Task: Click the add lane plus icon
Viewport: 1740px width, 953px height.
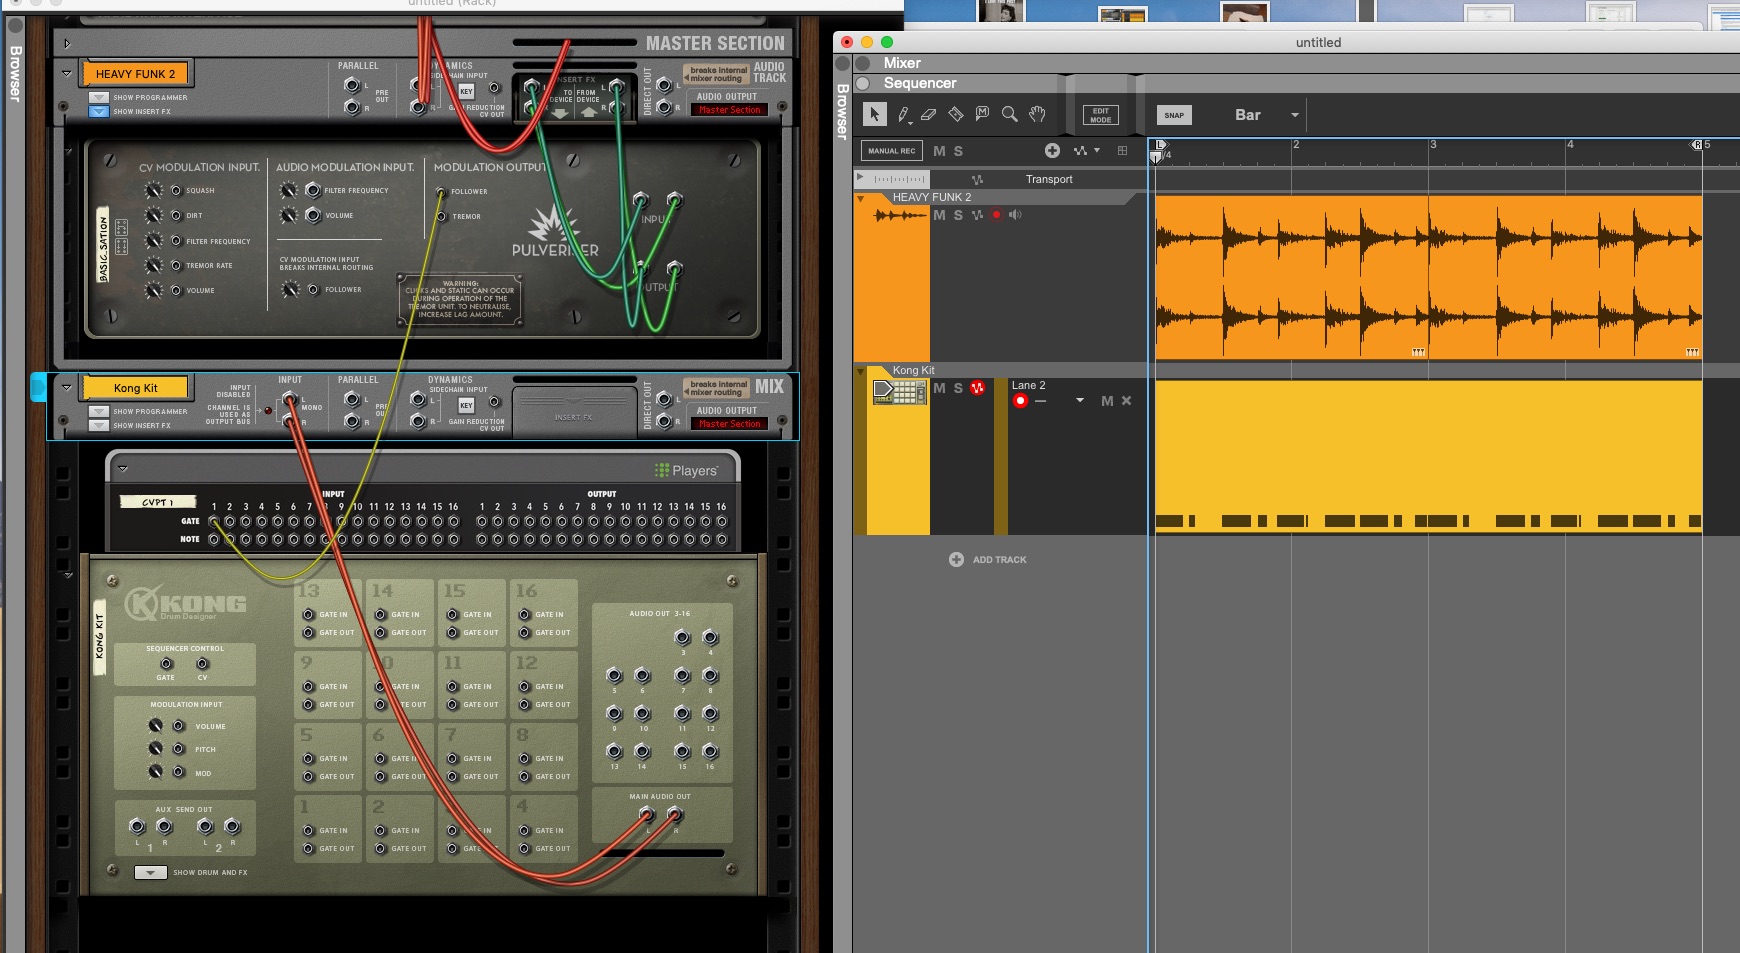Action: click(x=1052, y=150)
